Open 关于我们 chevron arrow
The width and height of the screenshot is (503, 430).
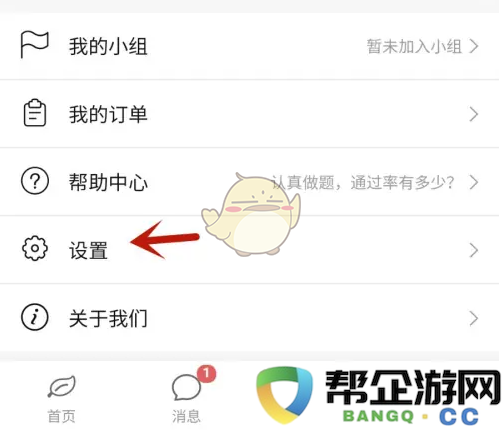click(474, 319)
